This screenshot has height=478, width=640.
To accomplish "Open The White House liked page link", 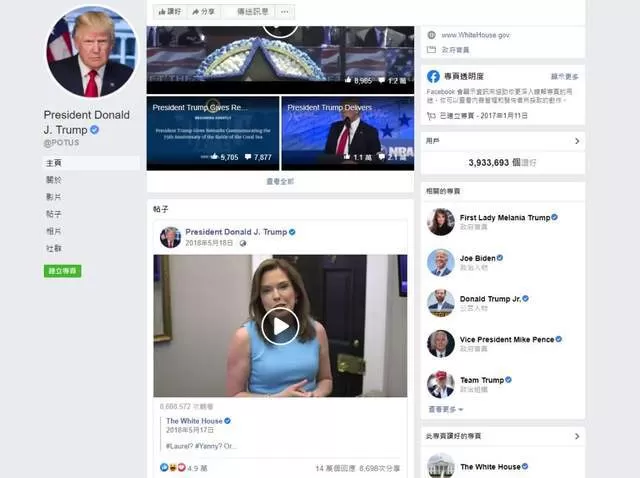I will tap(490, 467).
